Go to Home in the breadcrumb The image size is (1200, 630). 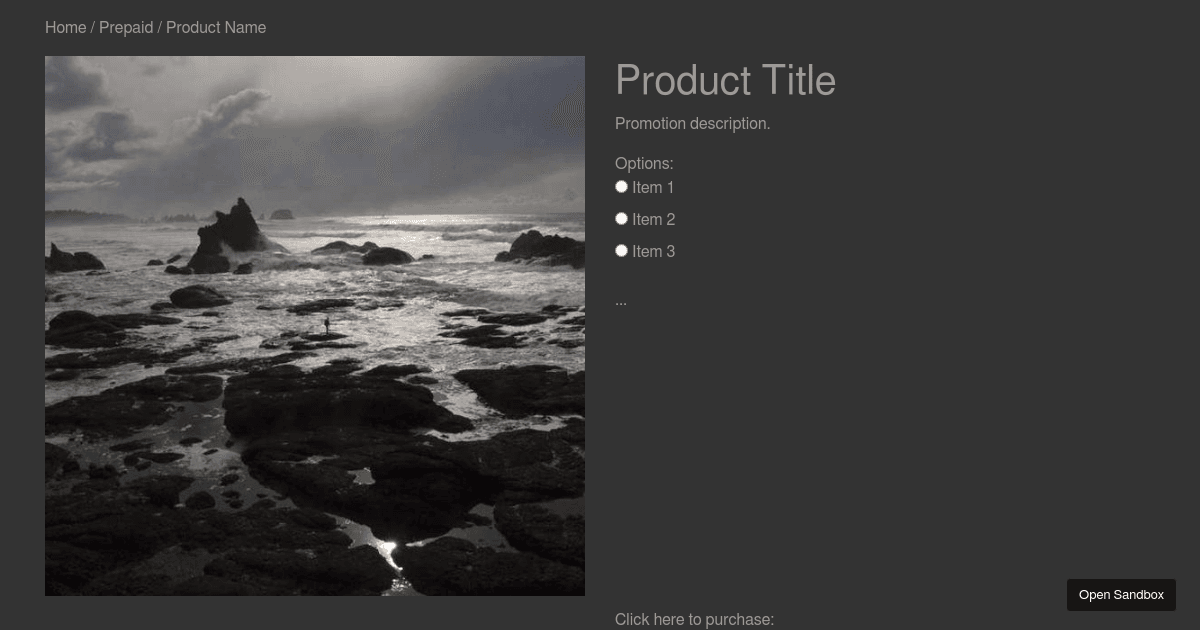click(x=65, y=27)
